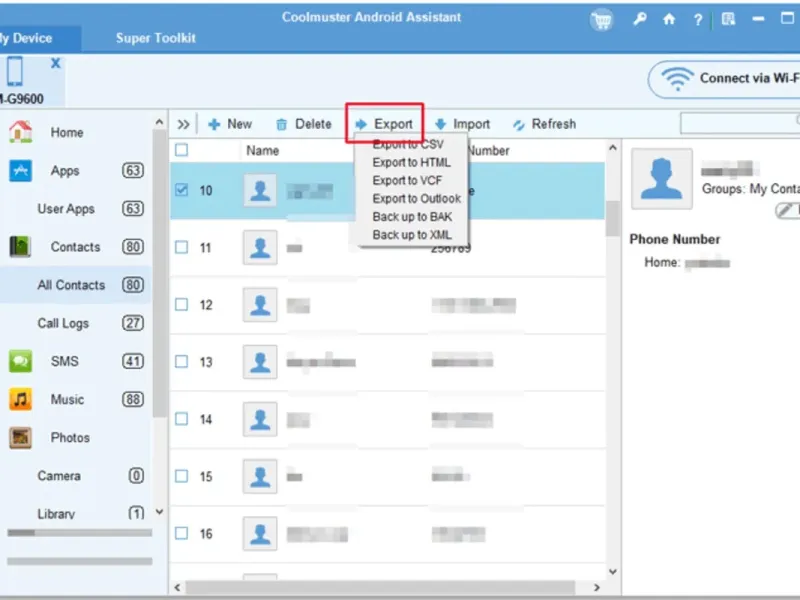This screenshot has height=600, width=800.
Task: Minimize the Coolmuster window
Action: tap(758, 19)
